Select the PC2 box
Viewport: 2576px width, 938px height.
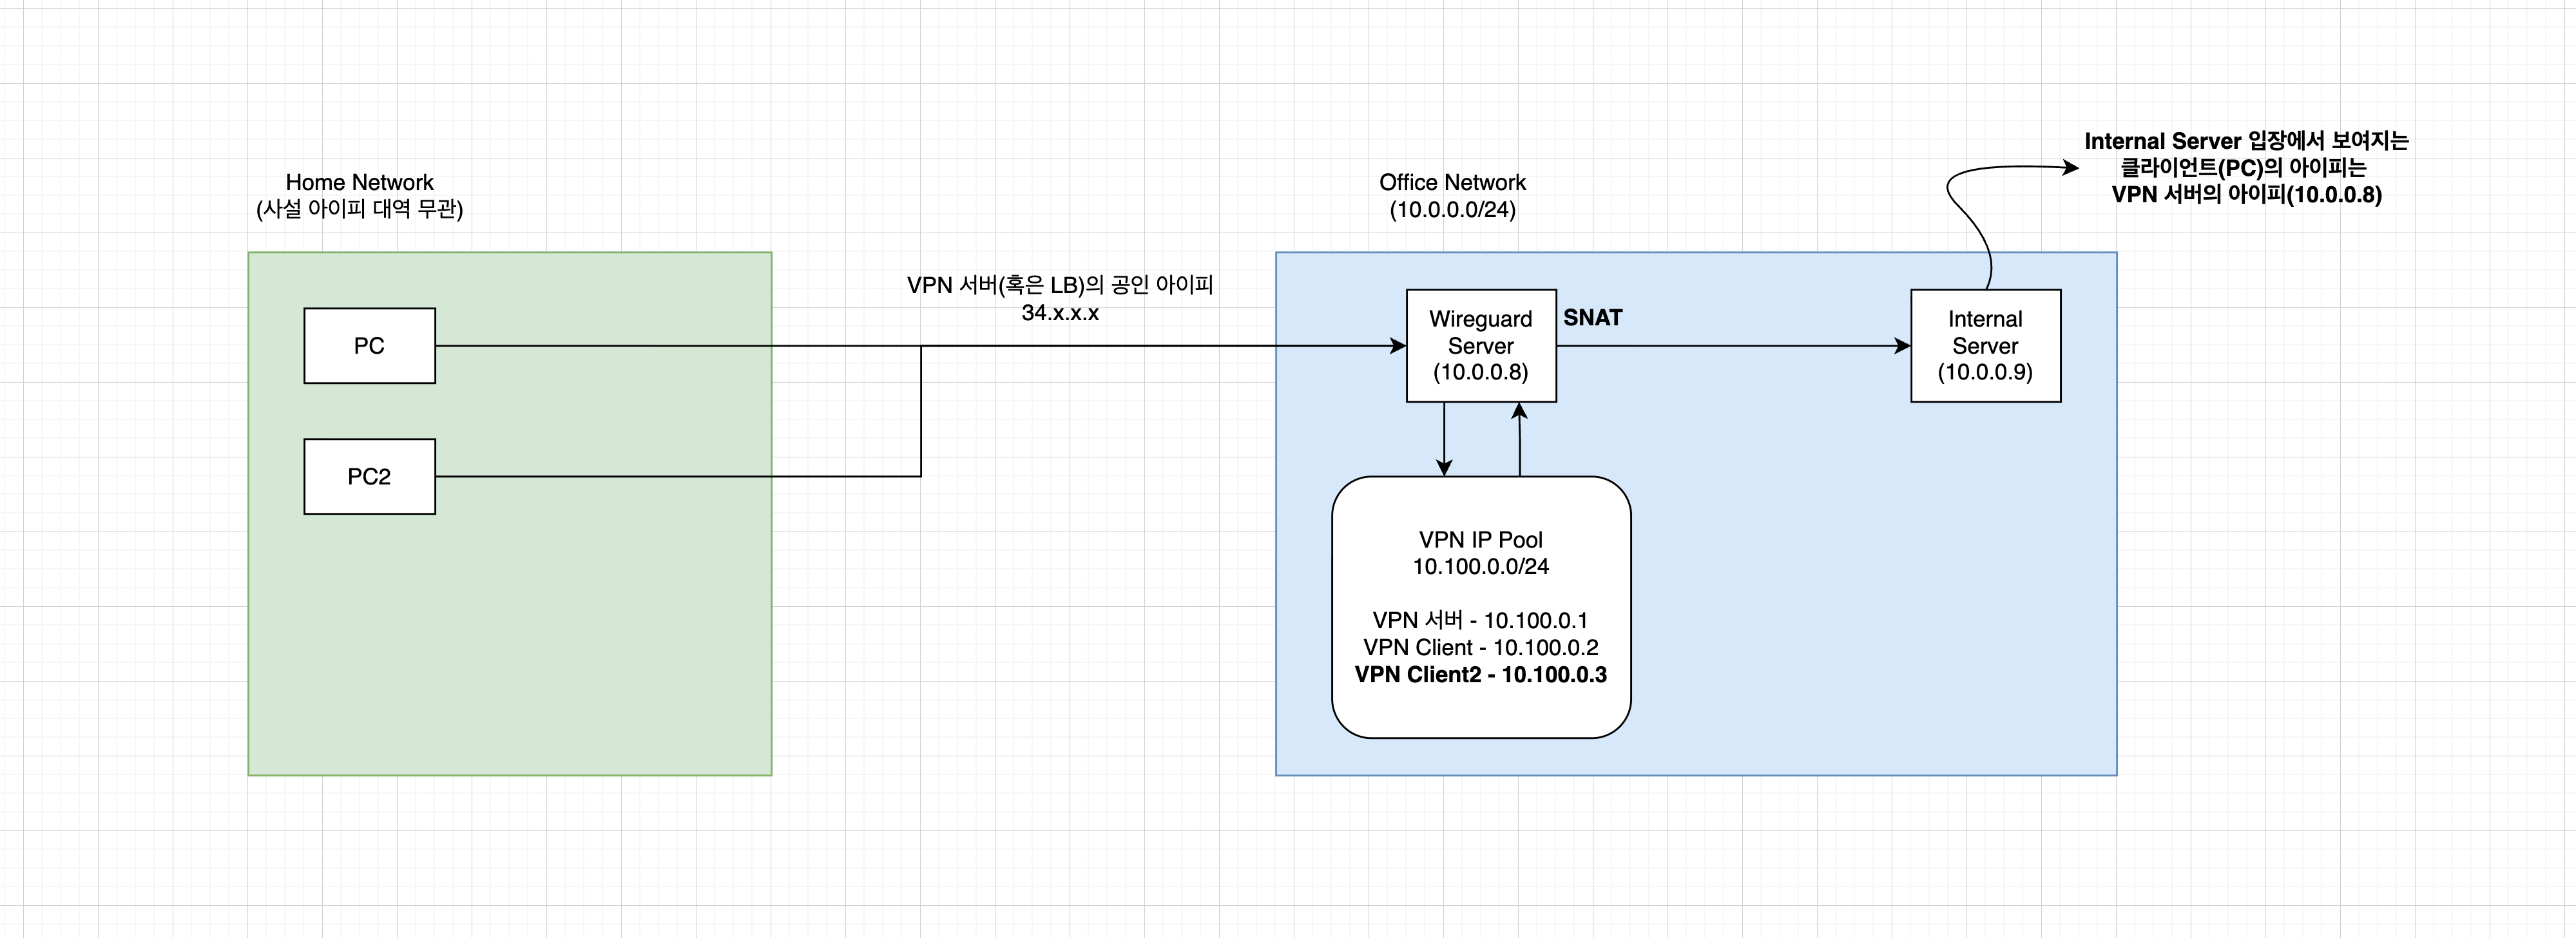coord(369,477)
